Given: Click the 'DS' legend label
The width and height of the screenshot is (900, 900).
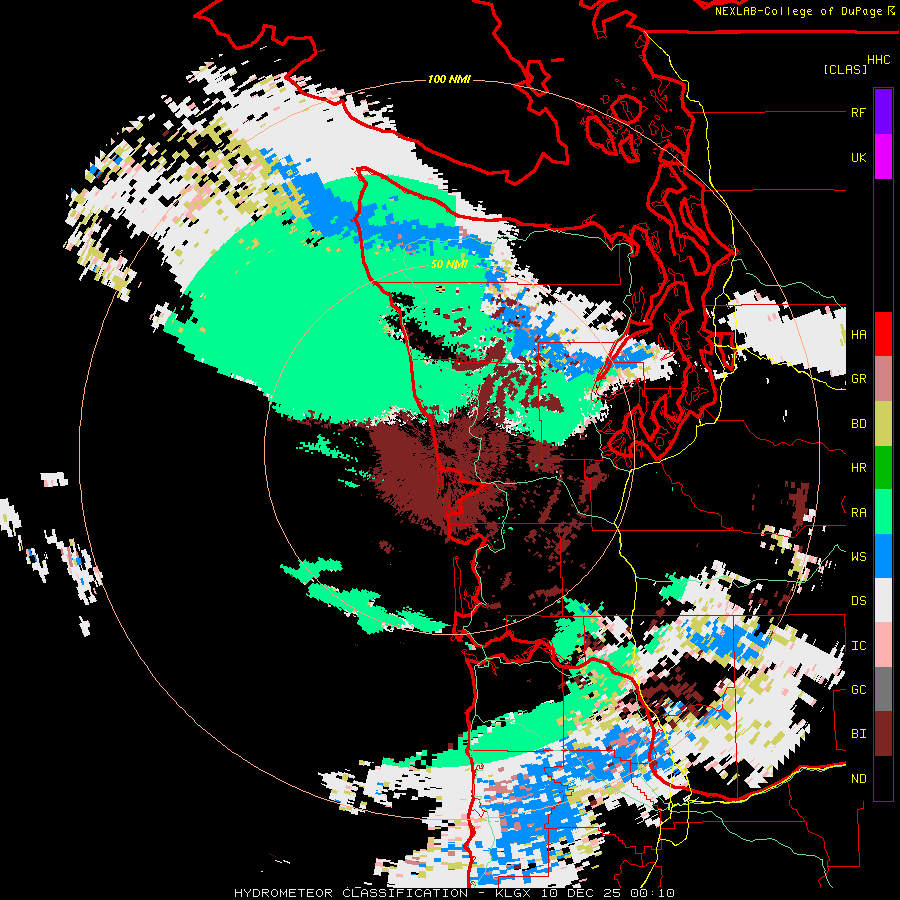Looking at the screenshot, I should pos(858,601).
